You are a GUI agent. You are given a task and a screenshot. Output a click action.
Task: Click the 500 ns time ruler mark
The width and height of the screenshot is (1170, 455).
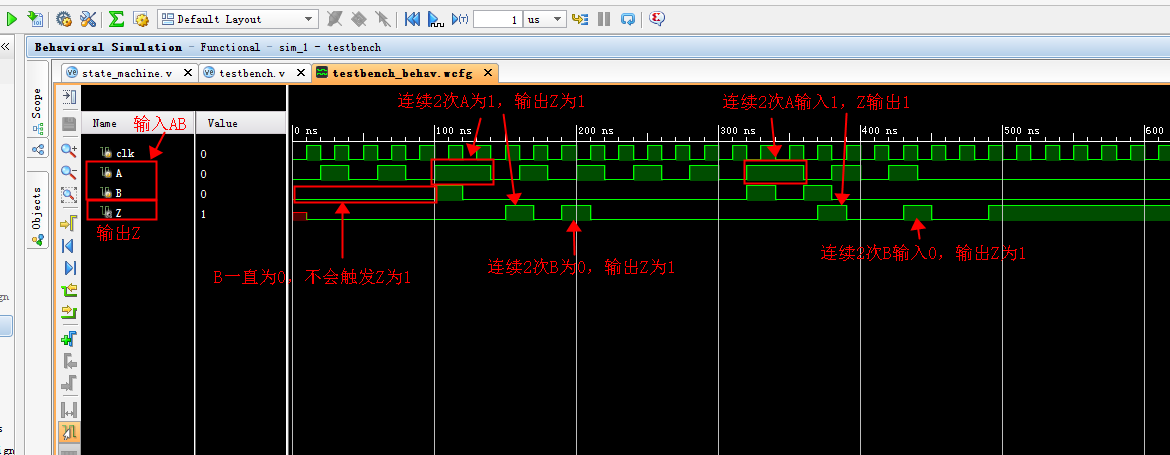pos(1022,131)
